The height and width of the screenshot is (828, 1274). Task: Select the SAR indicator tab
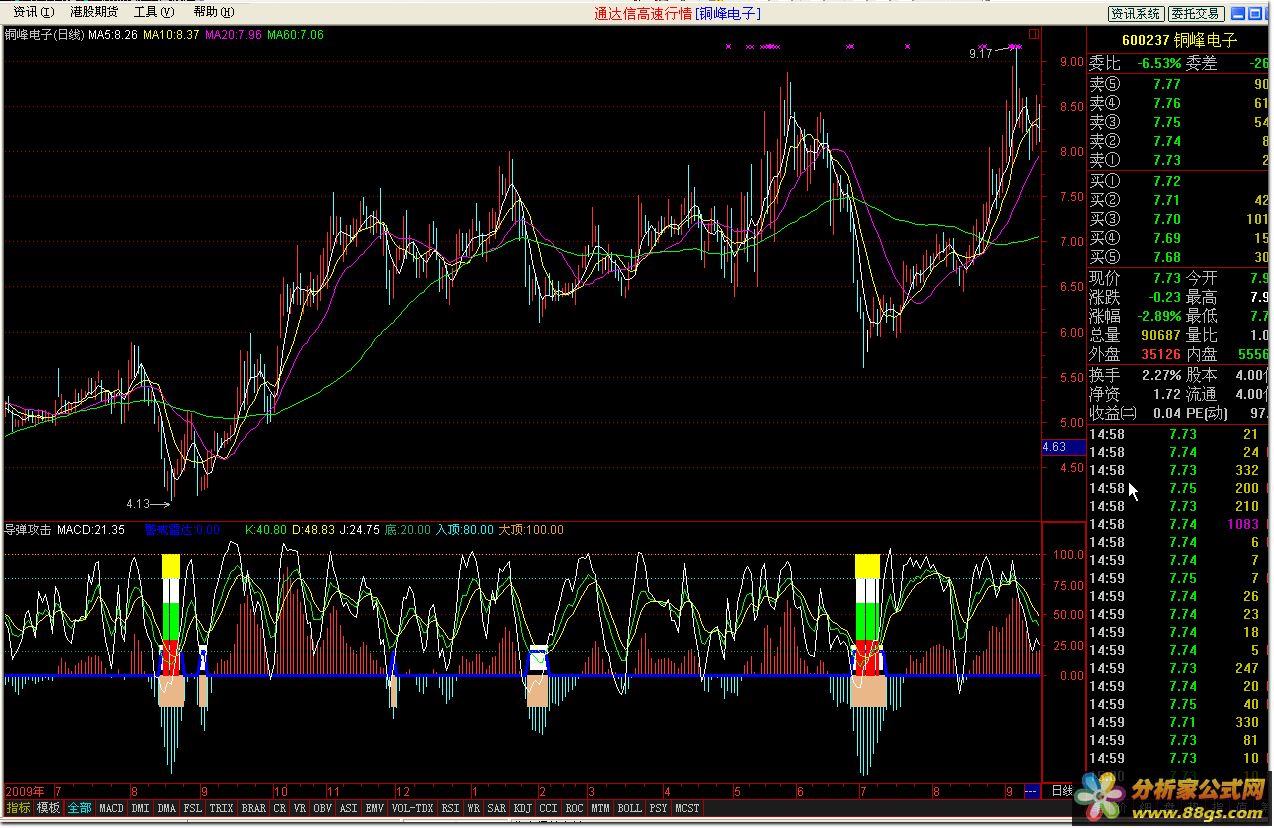pyautogui.click(x=497, y=808)
